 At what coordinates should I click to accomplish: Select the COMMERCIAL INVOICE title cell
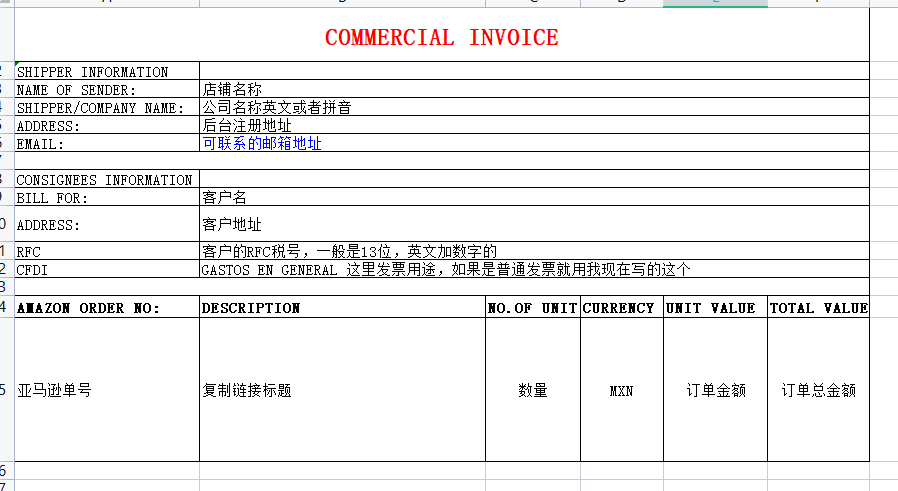pyautogui.click(x=442, y=35)
